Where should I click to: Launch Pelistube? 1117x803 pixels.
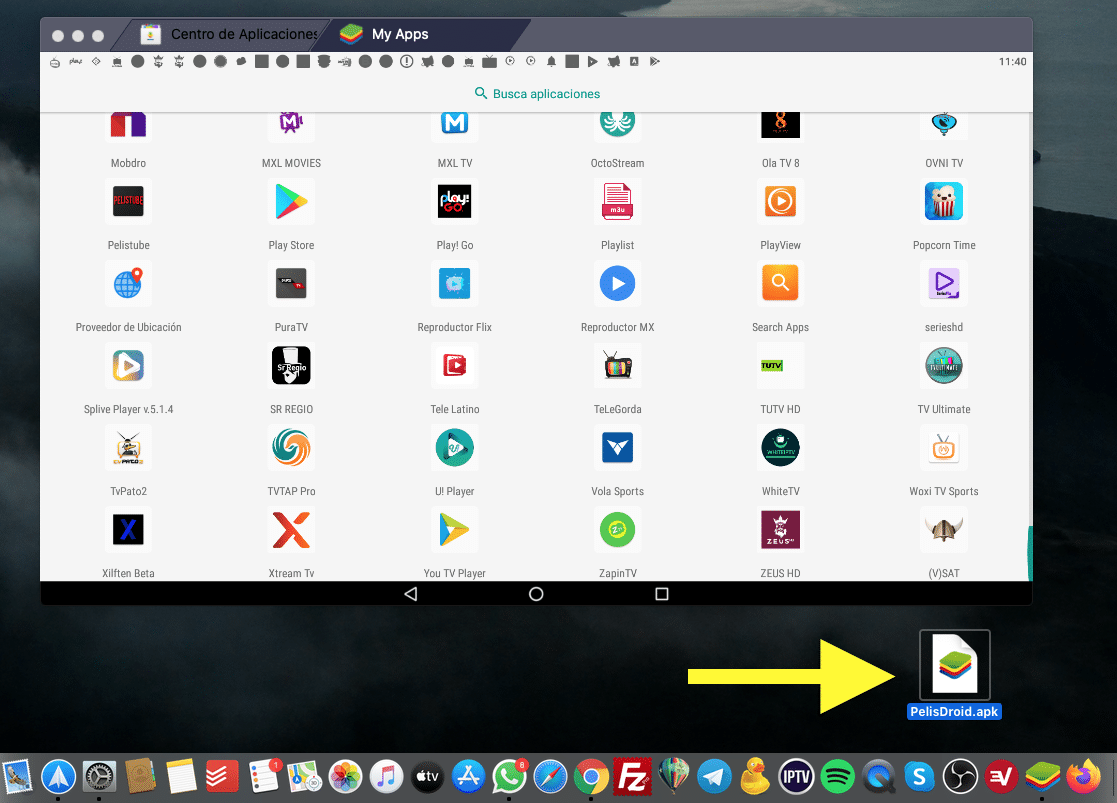(x=128, y=201)
